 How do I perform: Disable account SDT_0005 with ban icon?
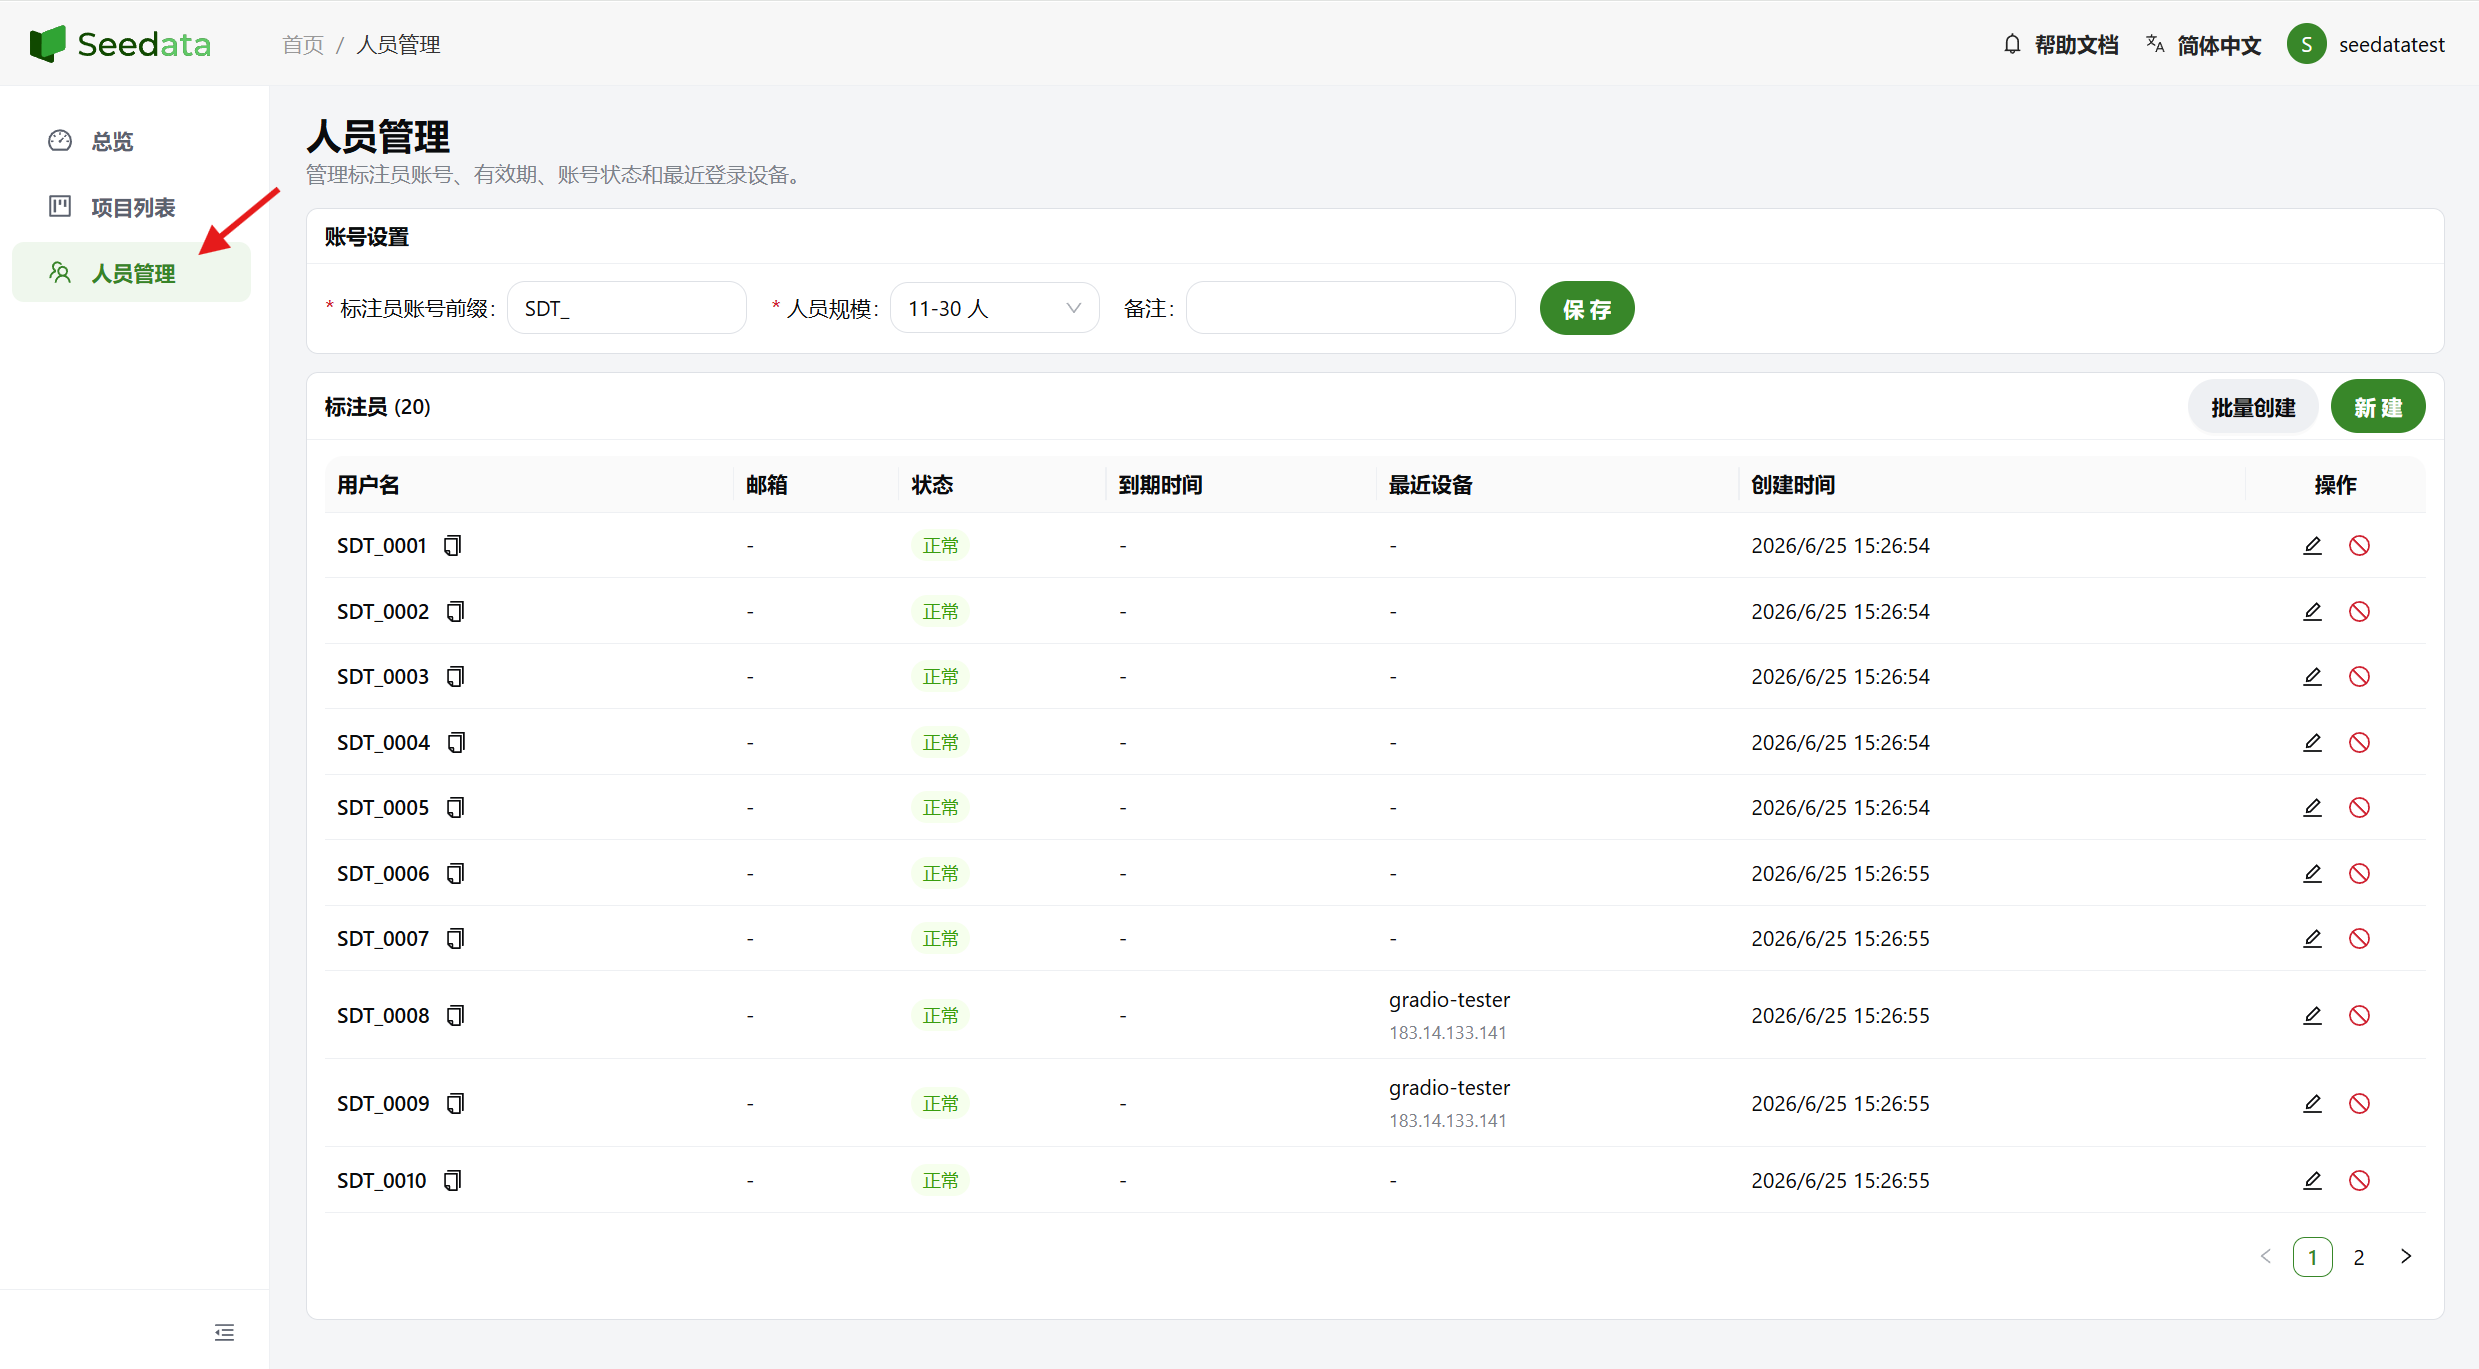(2359, 807)
